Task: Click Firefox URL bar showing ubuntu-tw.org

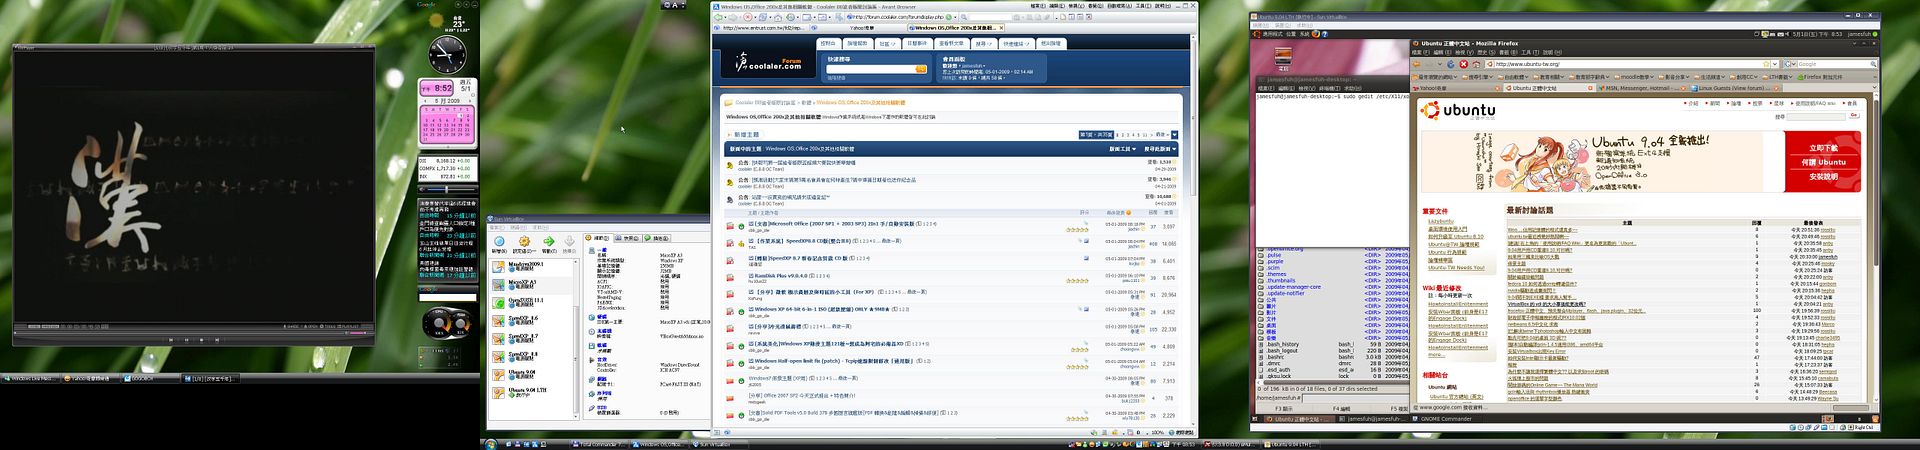Action: click(1628, 64)
